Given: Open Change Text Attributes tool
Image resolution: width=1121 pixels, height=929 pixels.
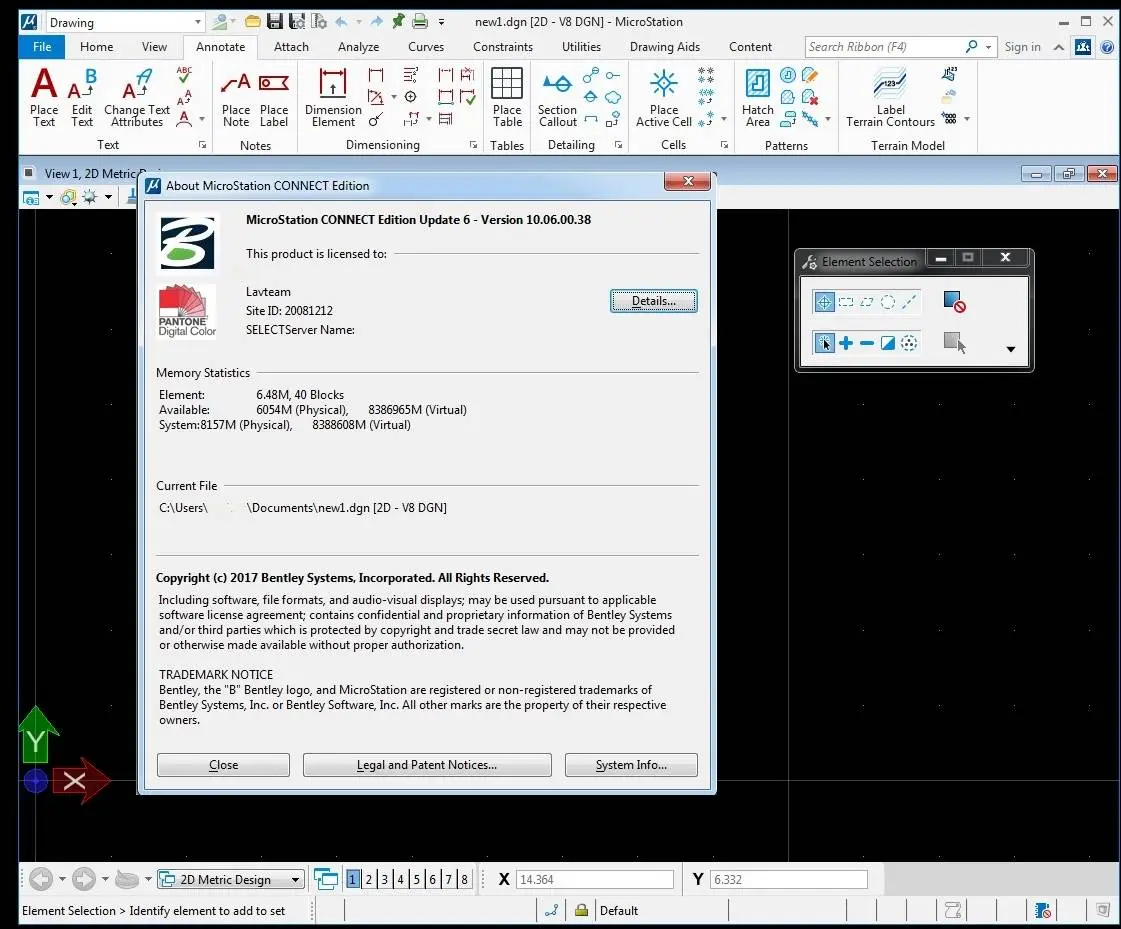Looking at the screenshot, I should pos(137,97).
